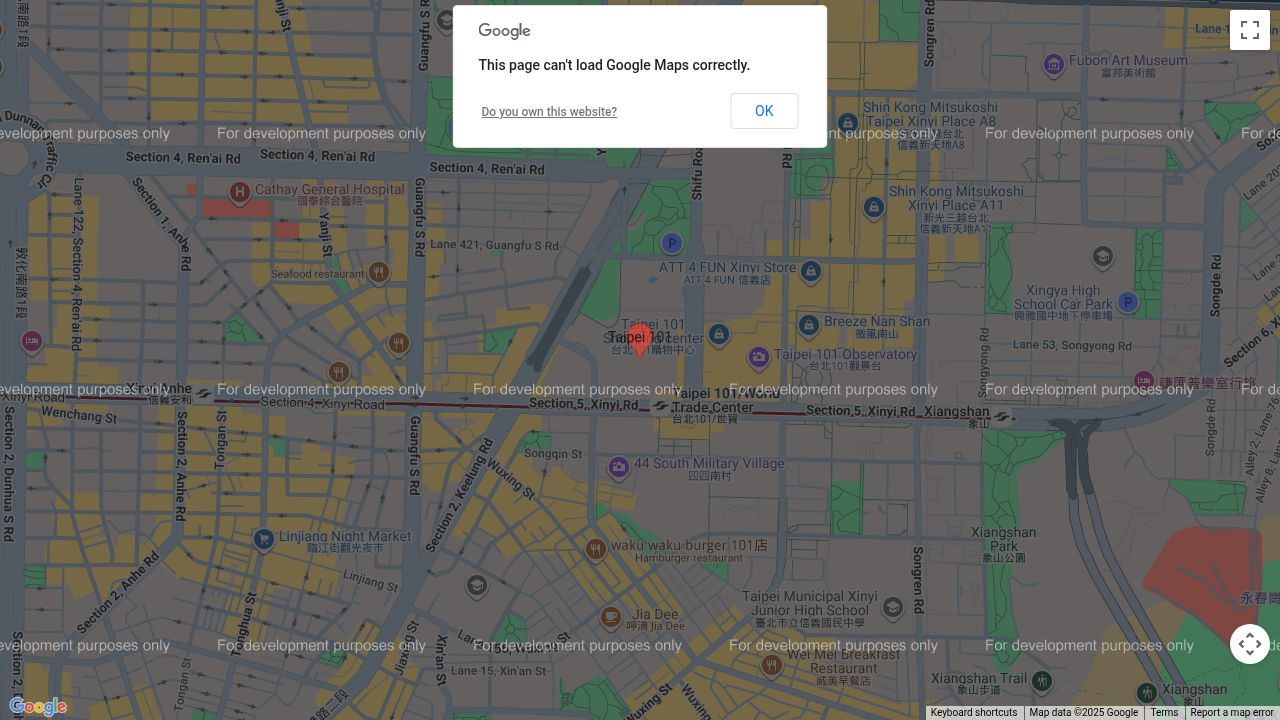The image size is (1280, 720).
Task: Select the Linjiang Night Market marker
Action: (263, 538)
